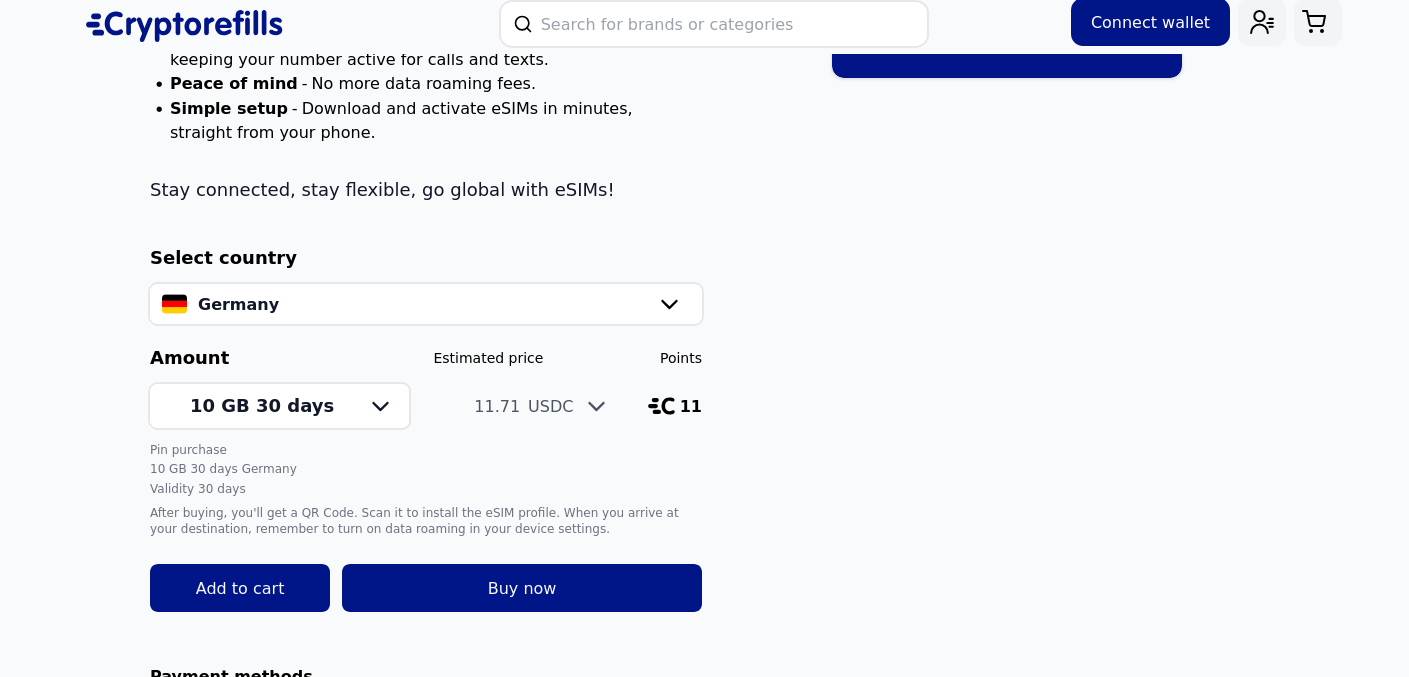This screenshot has width=1409, height=677.
Task: Click the 11.71 estimated price value
Action: 497,406
